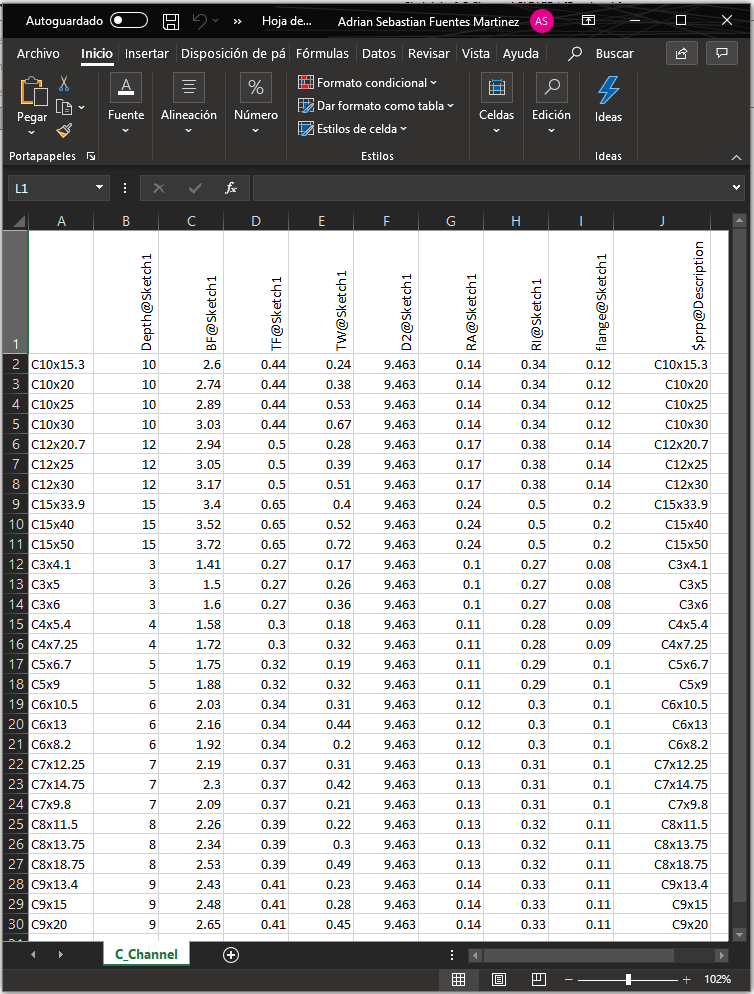
Task: Click the Name Box showing L1
Action: (51, 188)
